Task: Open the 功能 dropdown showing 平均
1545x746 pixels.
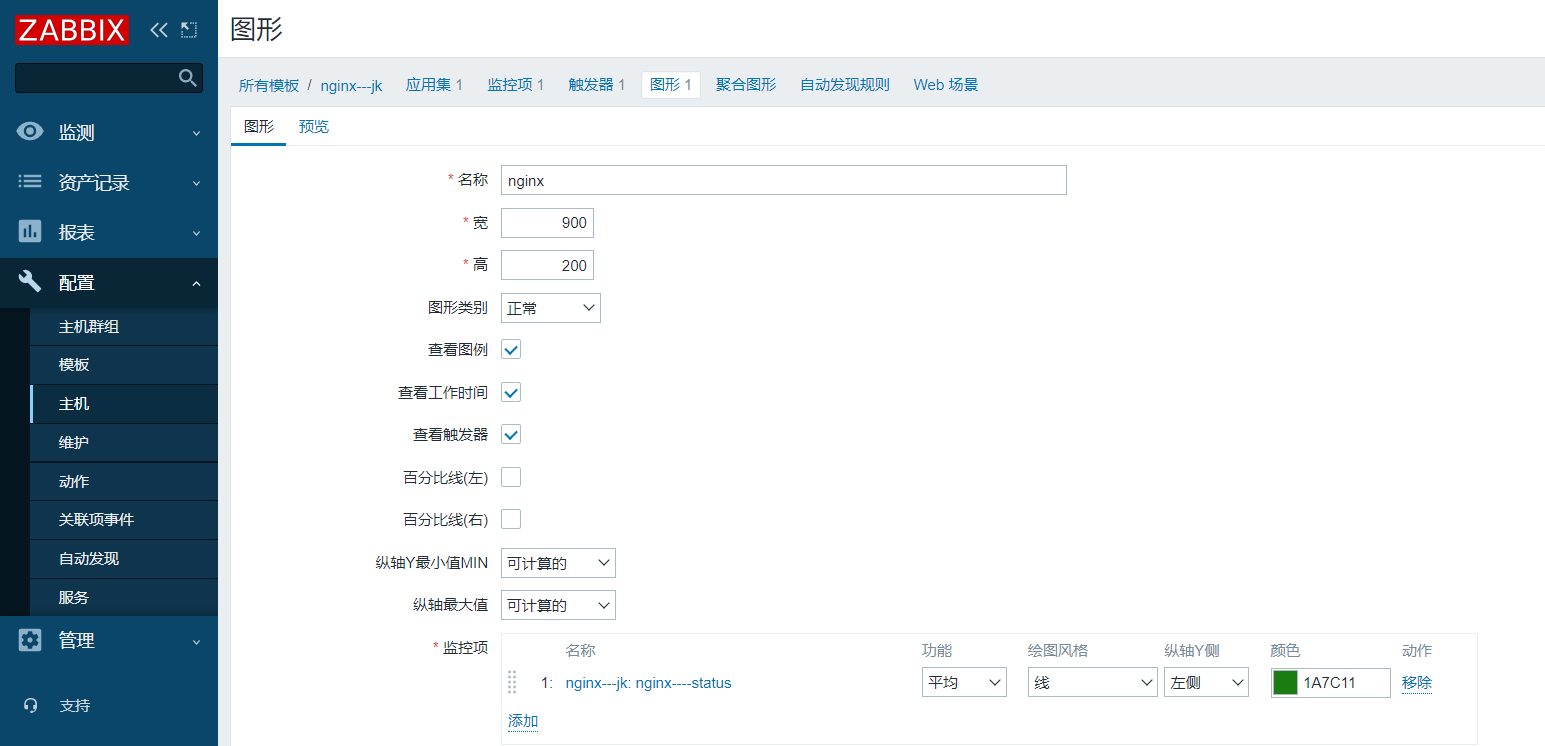Action: coord(964,682)
